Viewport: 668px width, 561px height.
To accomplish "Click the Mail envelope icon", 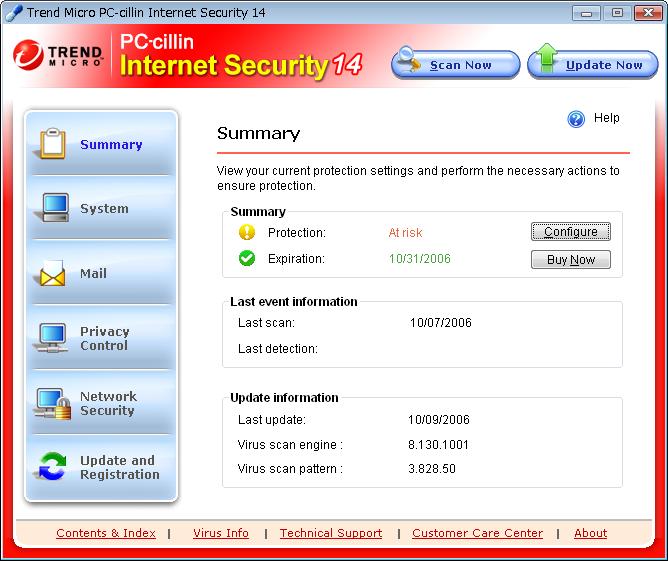I will (x=52, y=273).
